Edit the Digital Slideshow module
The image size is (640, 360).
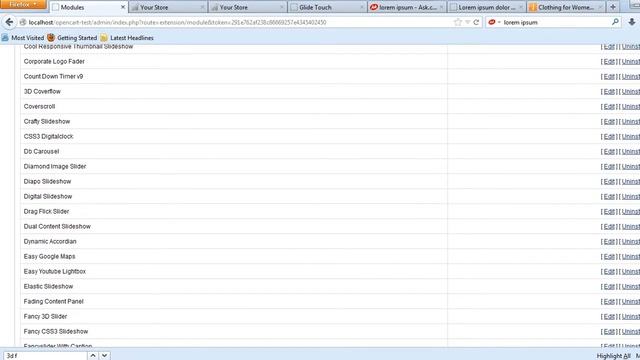(x=609, y=197)
